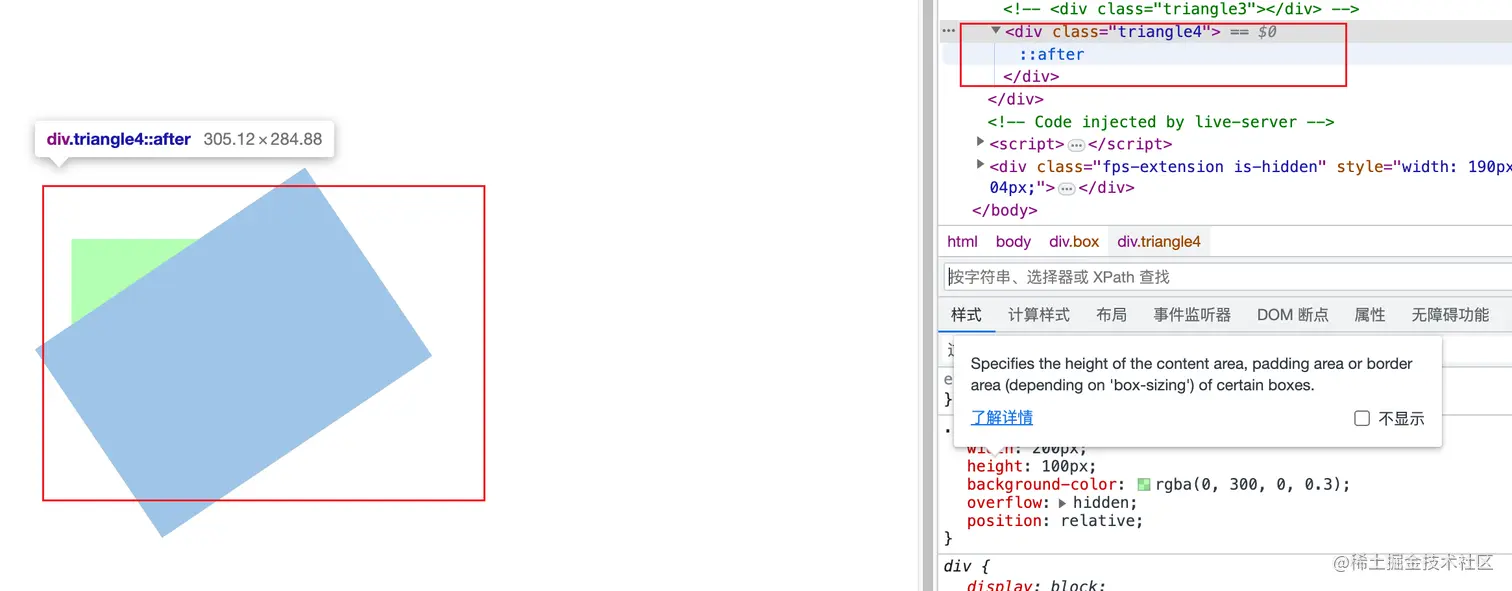The width and height of the screenshot is (1512, 591).
Task: Switch to the 样式 tab
Action: pyautogui.click(x=966, y=315)
